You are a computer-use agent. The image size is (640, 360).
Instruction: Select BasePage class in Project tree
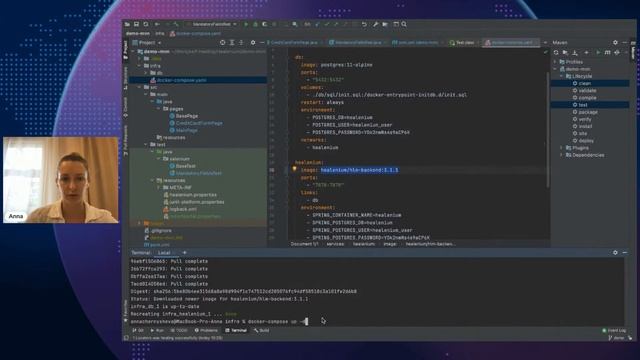coord(187,116)
